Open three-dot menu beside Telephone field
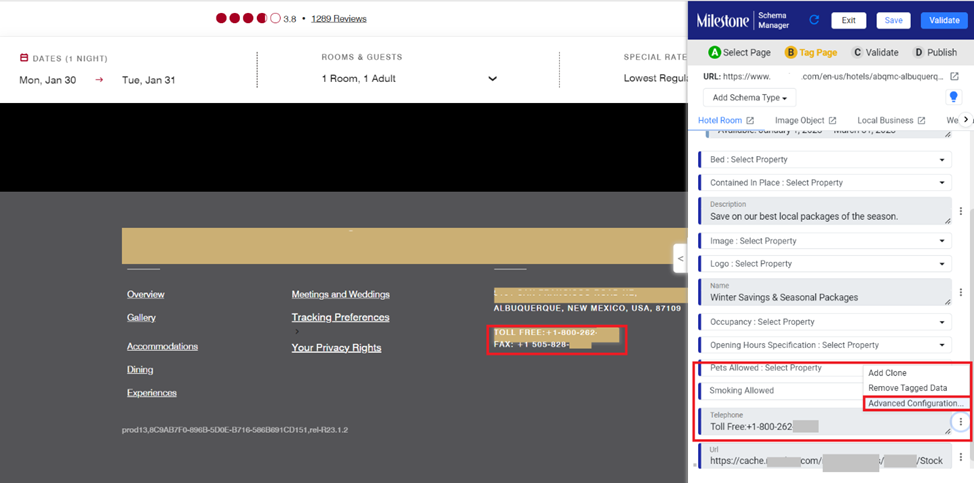The image size is (974, 483). (x=960, y=422)
